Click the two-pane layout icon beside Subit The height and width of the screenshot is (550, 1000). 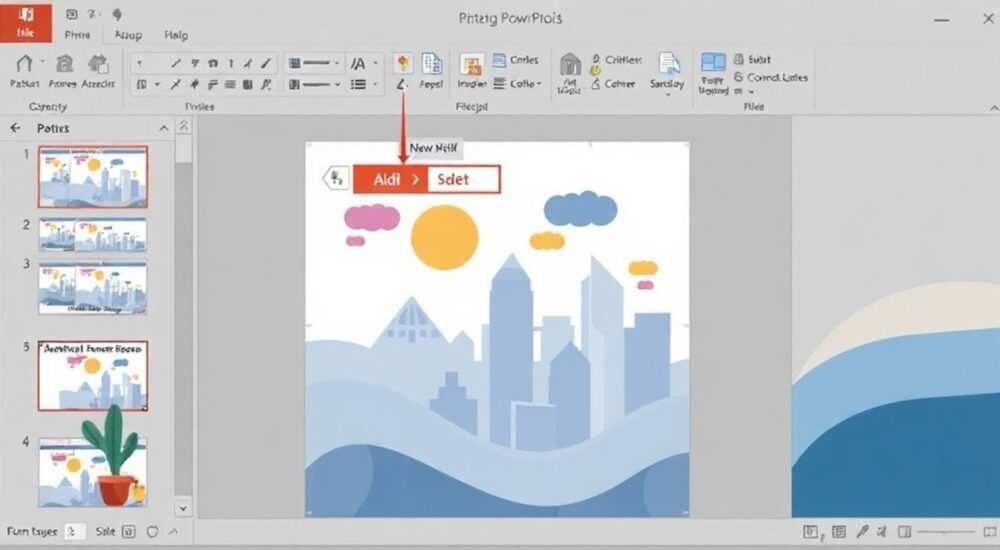click(713, 63)
